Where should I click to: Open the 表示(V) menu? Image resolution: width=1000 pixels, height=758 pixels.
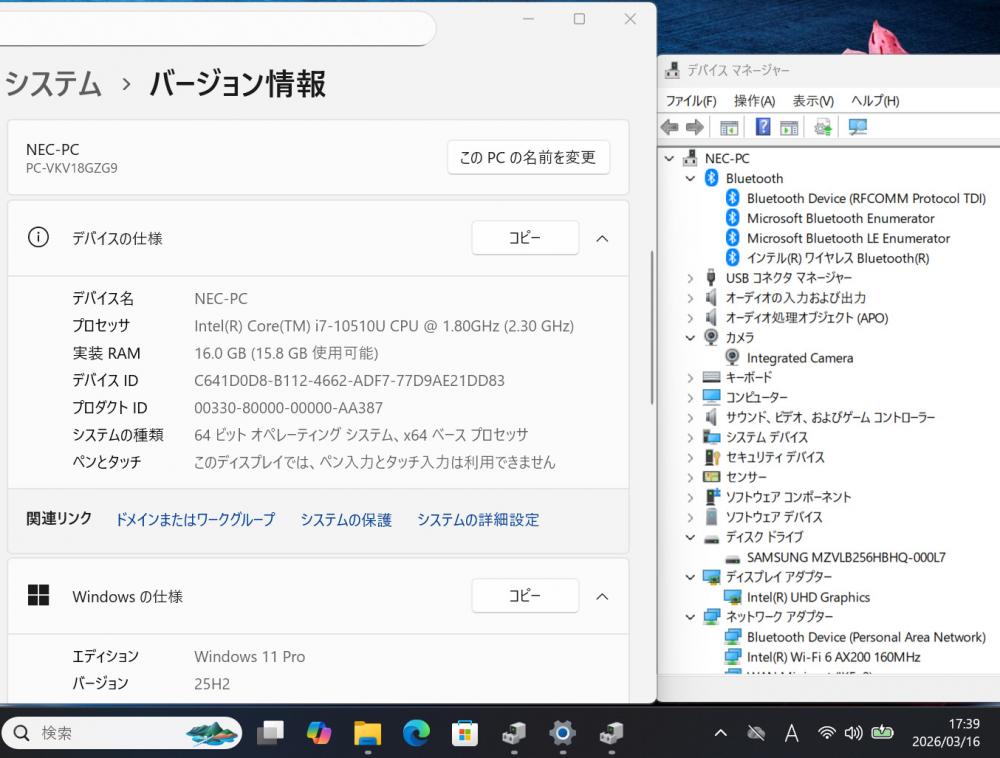click(x=813, y=101)
